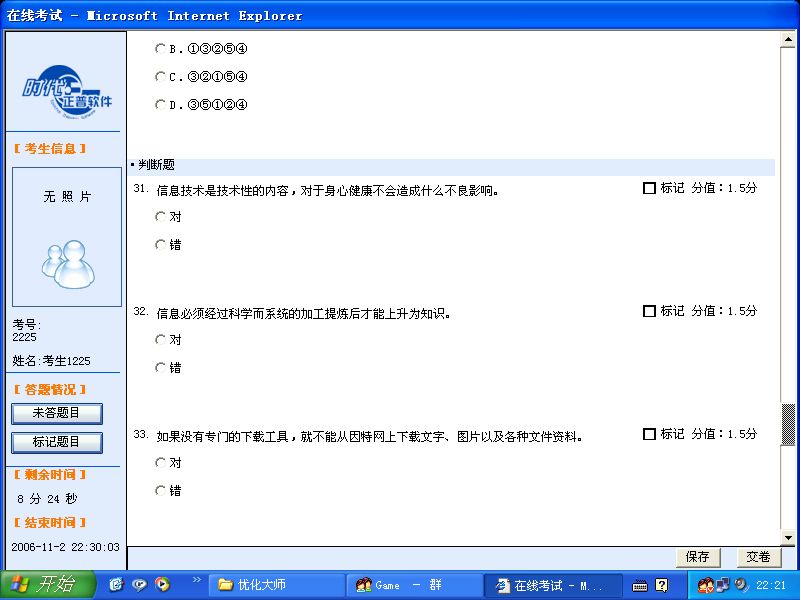The image size is (800, 600).
Task: Click the candidate photo placeholder avatar
Action: coord(66,259)
